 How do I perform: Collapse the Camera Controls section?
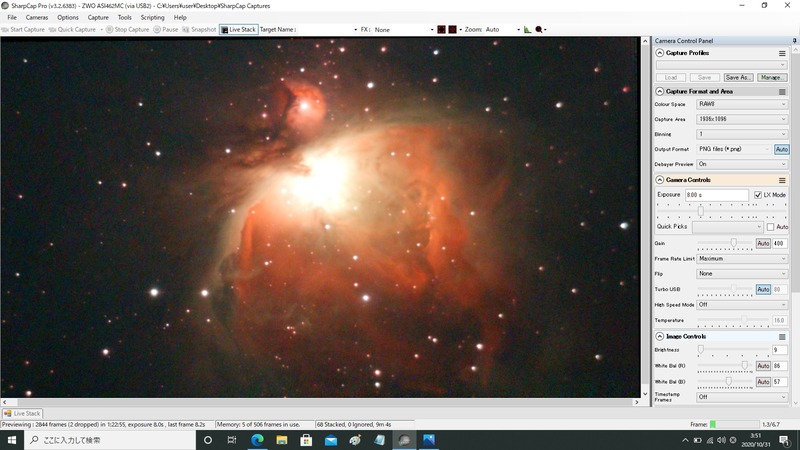[660, 180]
